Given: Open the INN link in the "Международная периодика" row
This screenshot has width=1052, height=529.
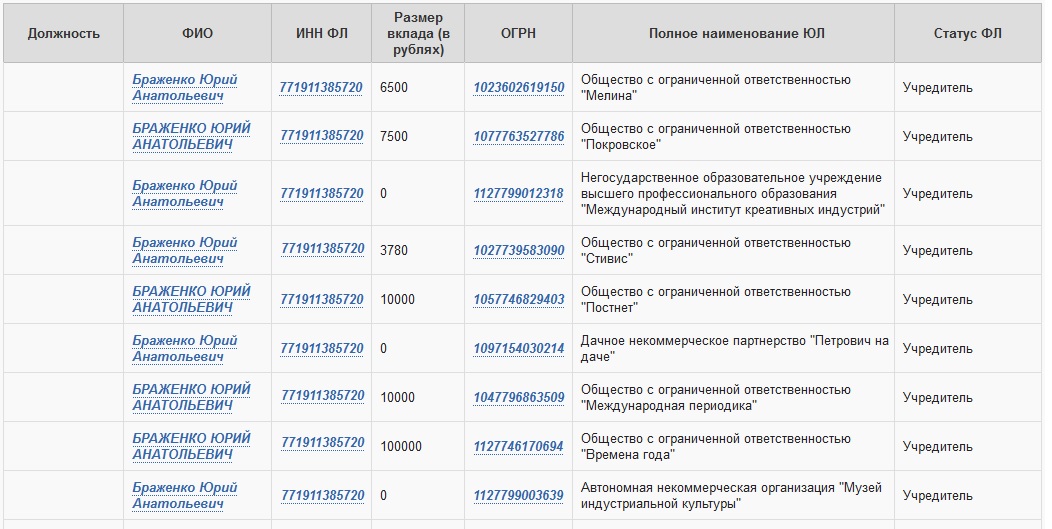Looking at the screenshot, I should (x=322, y=397).
